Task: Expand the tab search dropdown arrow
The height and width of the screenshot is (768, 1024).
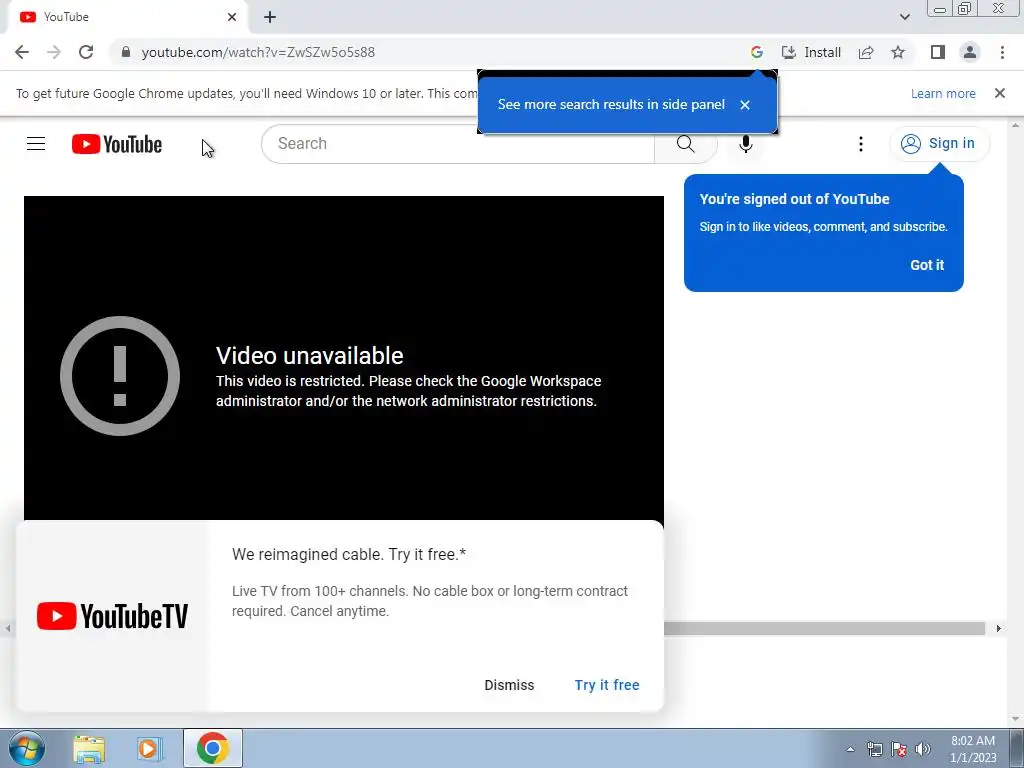Action: click(x=904, y=17)
